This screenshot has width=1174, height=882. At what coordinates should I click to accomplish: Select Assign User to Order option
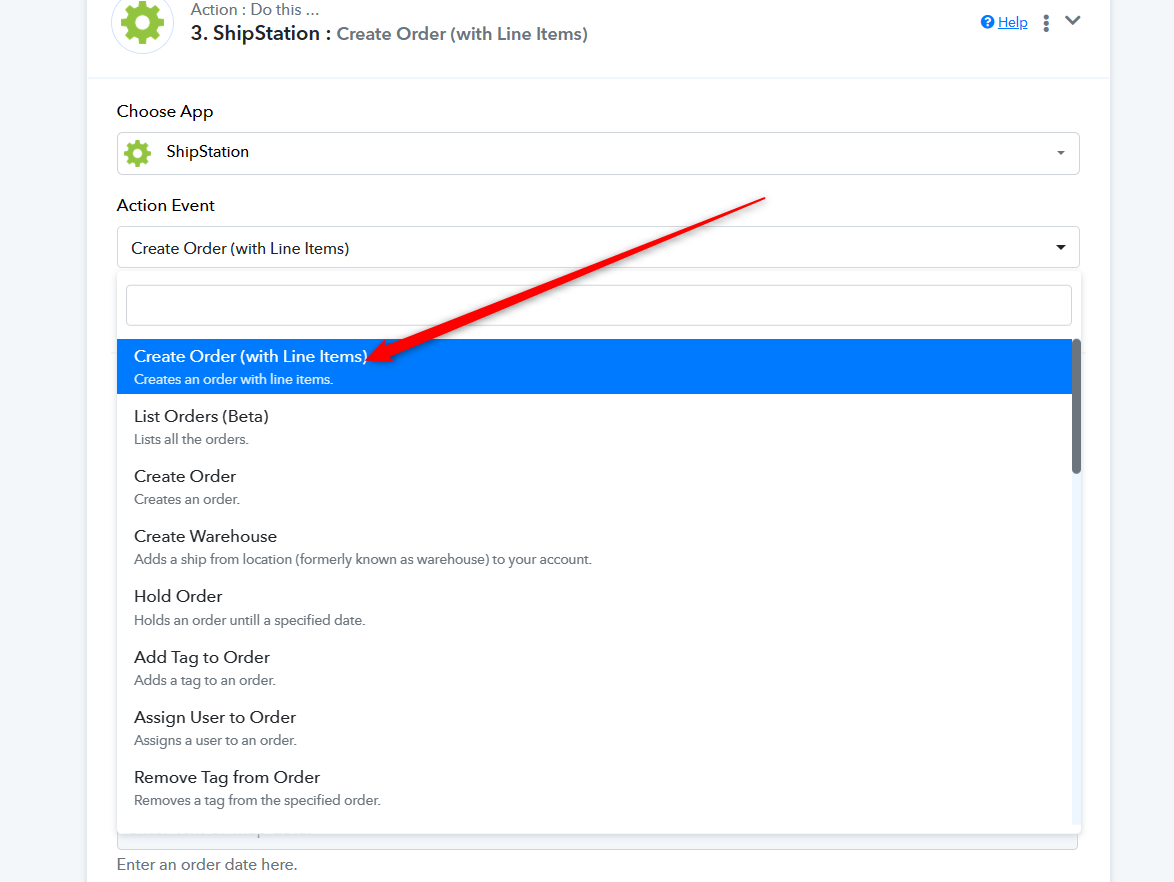tap(594, 728)
